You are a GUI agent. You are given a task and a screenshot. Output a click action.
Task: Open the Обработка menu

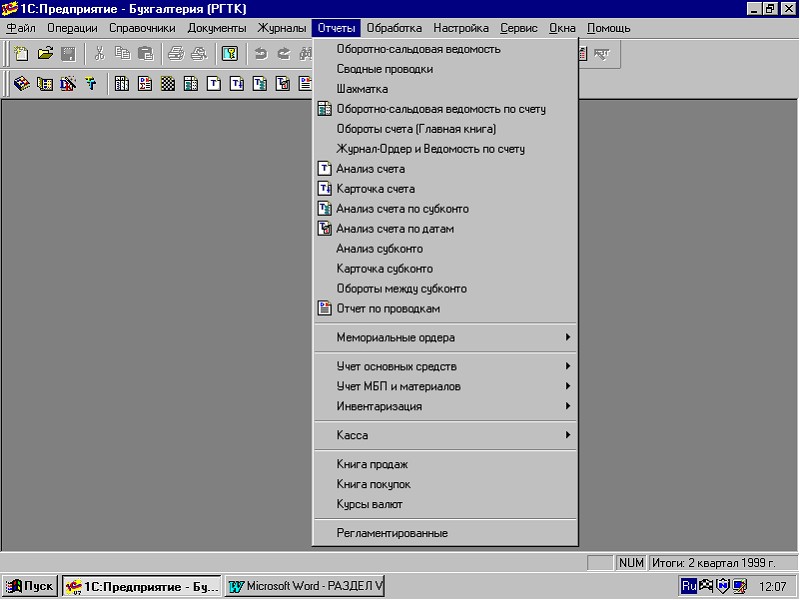(394, 28)
